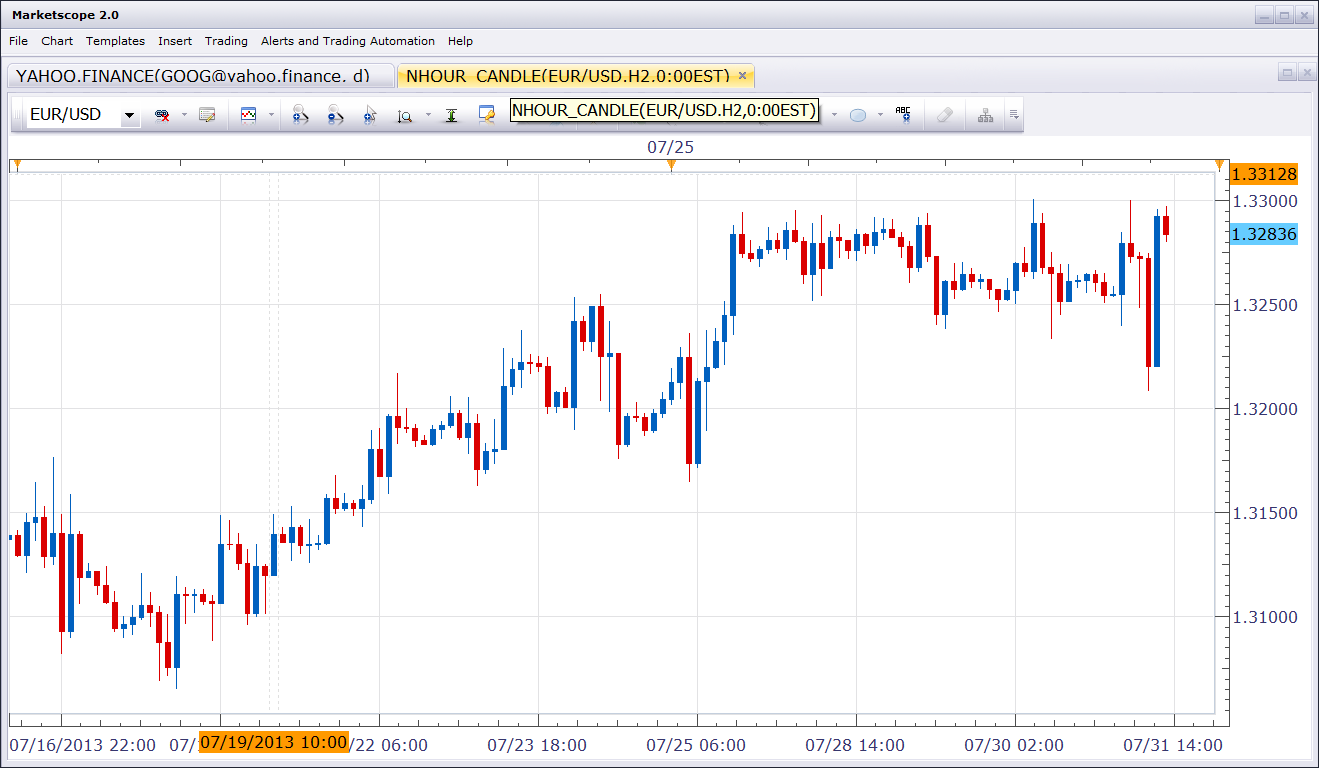
Task: Click the add text label ABC icon
Action: click(903, 115)
